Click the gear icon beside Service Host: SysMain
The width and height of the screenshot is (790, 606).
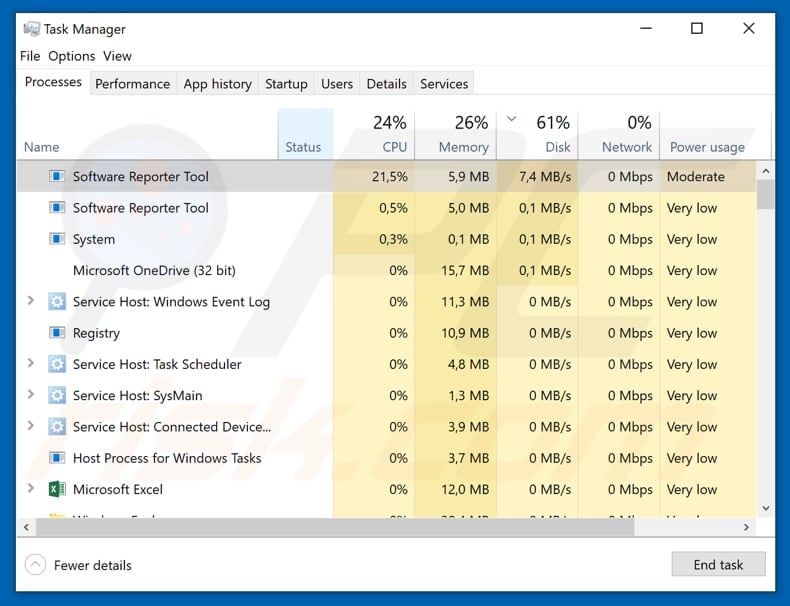[57, 396]
